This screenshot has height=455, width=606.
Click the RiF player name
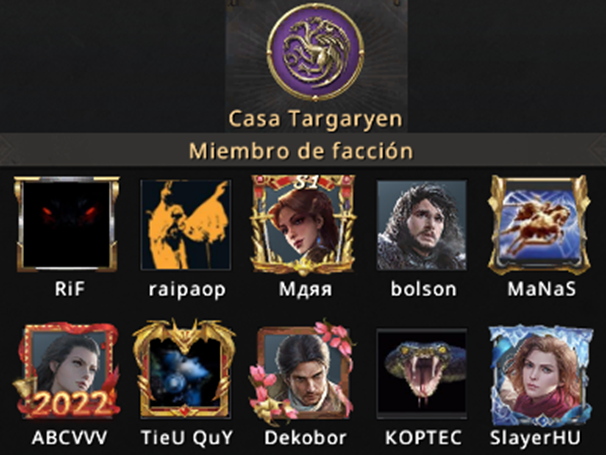[x=70, y=289]
